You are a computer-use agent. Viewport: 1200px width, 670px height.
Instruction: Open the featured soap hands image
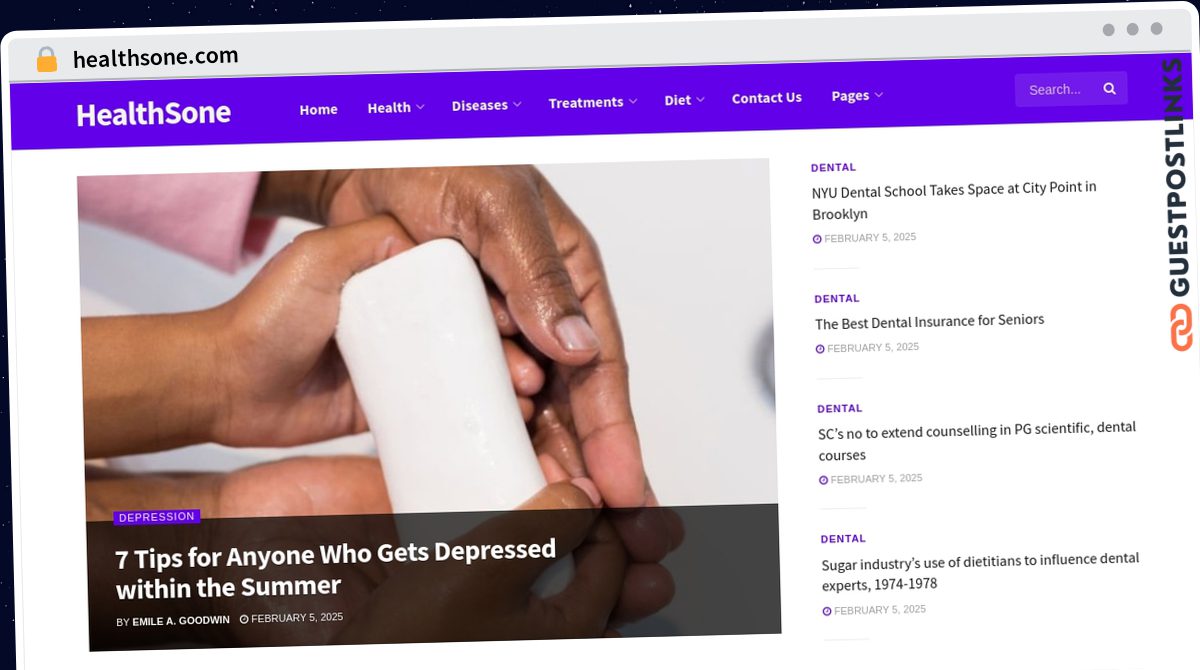428,340
